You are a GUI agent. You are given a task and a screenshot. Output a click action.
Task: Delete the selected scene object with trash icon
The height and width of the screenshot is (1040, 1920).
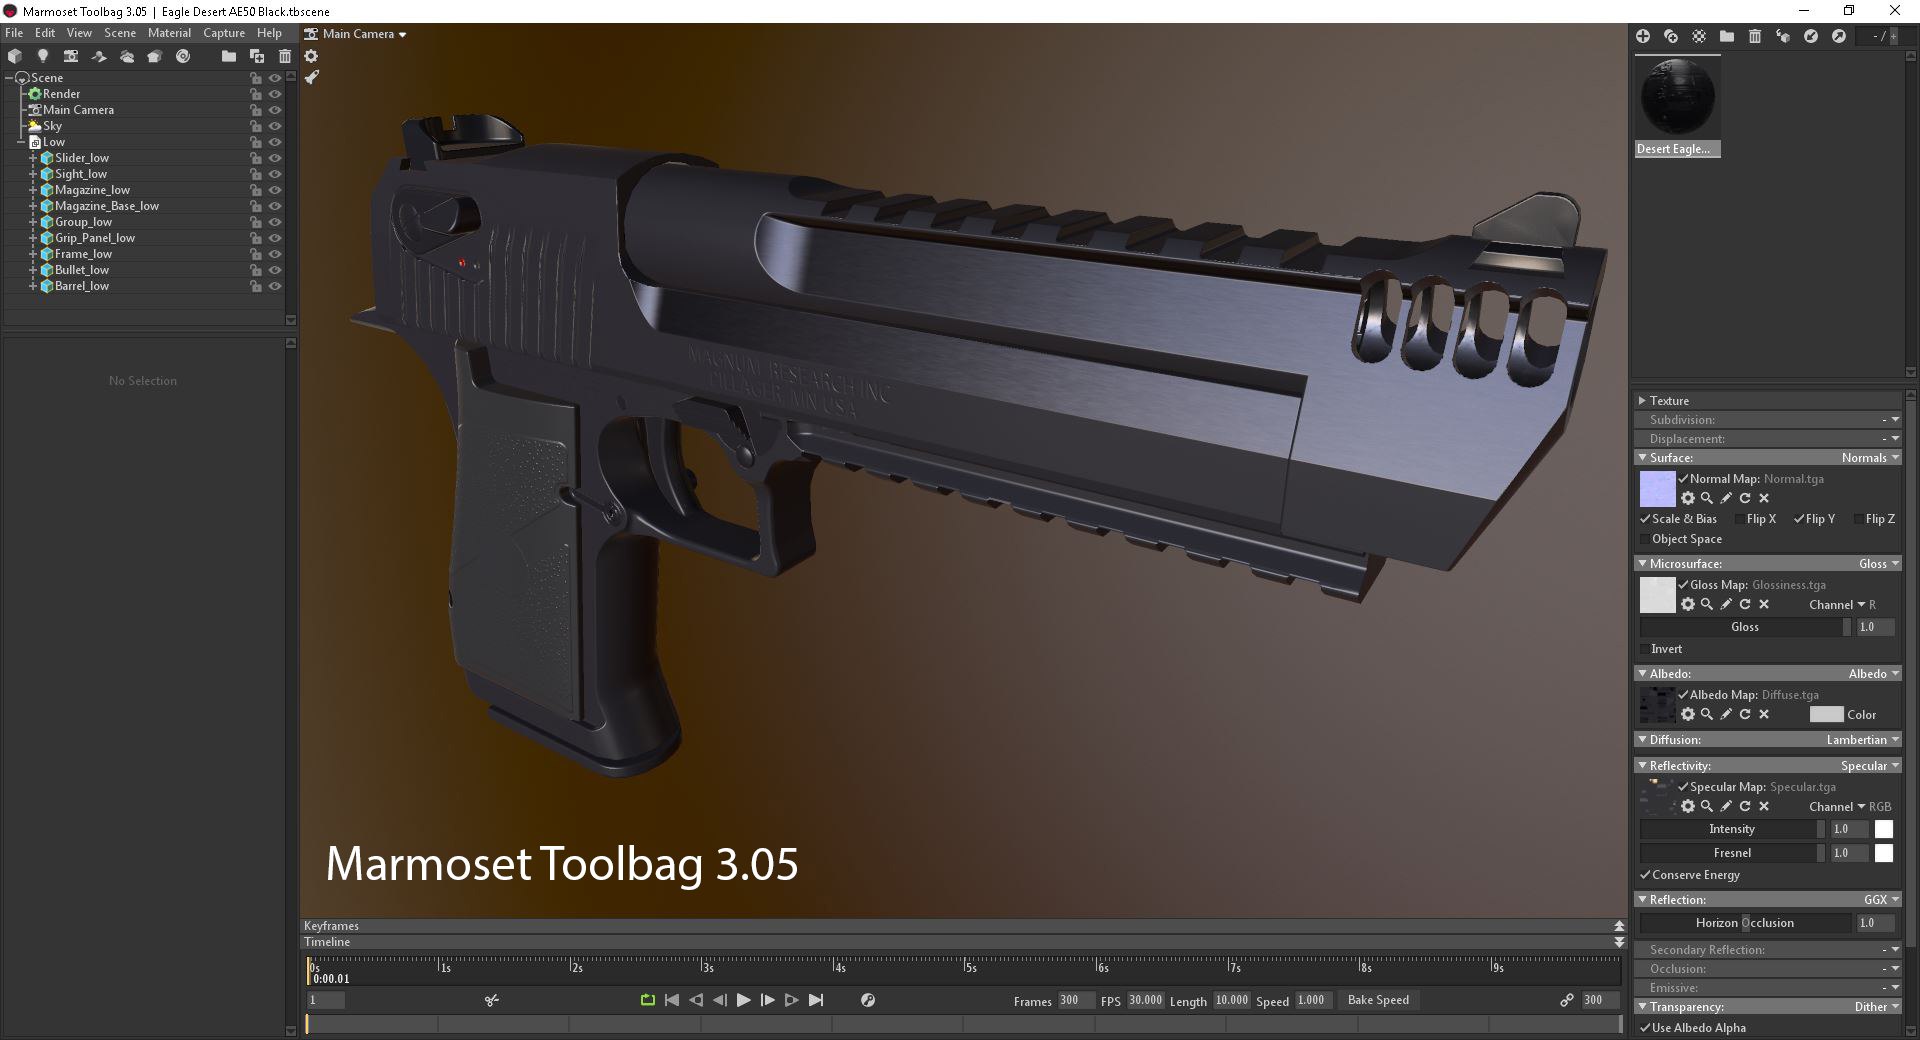point(285,56)
